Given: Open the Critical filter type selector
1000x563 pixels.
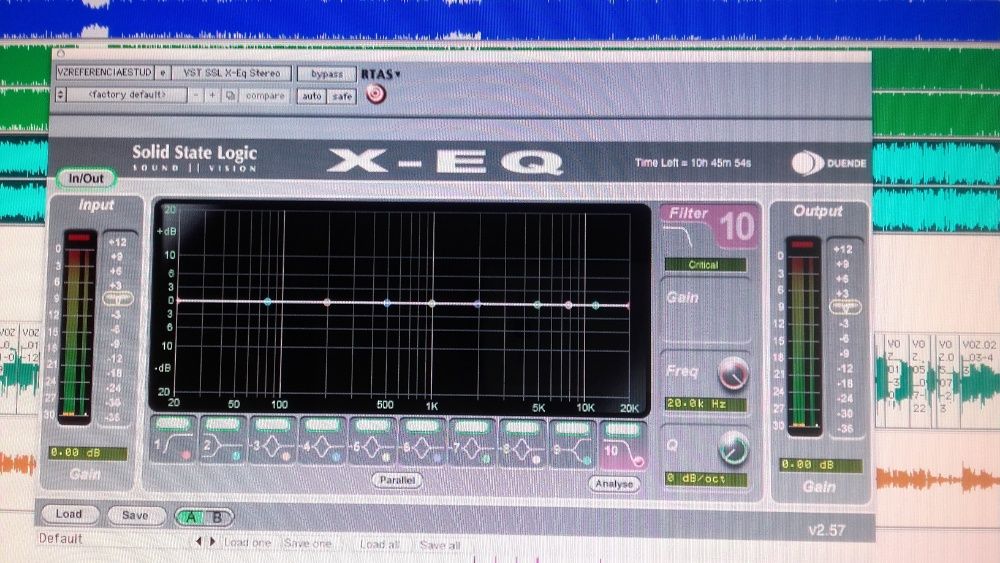Looking at the screenshot, I should (x=705, y=265).
